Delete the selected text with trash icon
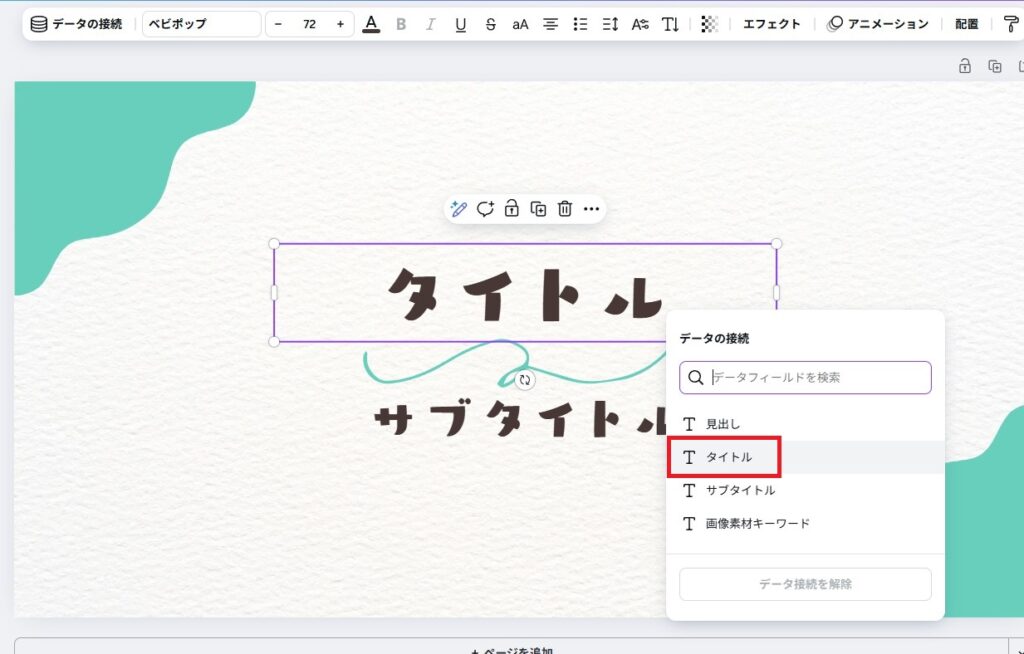 click(565, 209)
